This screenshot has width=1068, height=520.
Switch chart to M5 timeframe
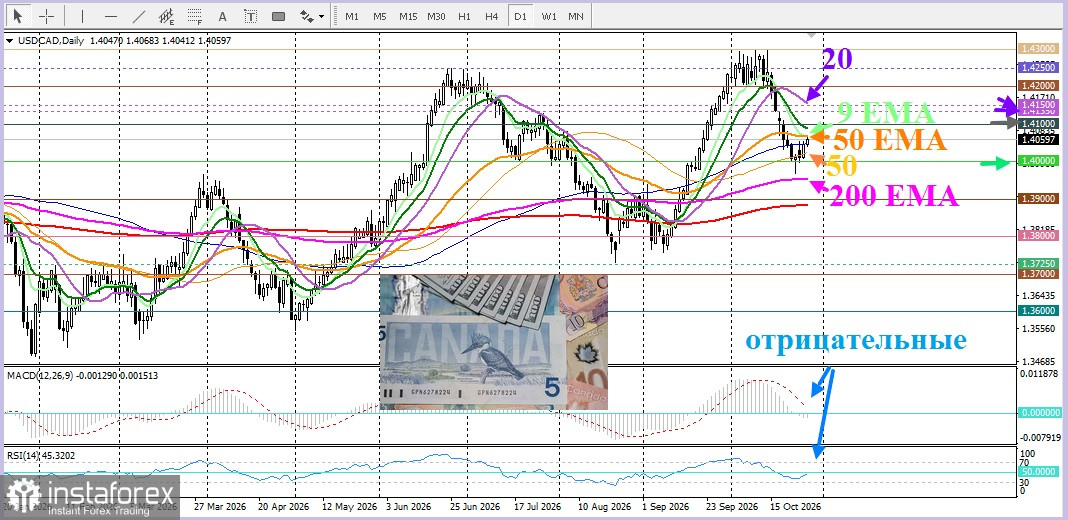click(x=379, y=16)
